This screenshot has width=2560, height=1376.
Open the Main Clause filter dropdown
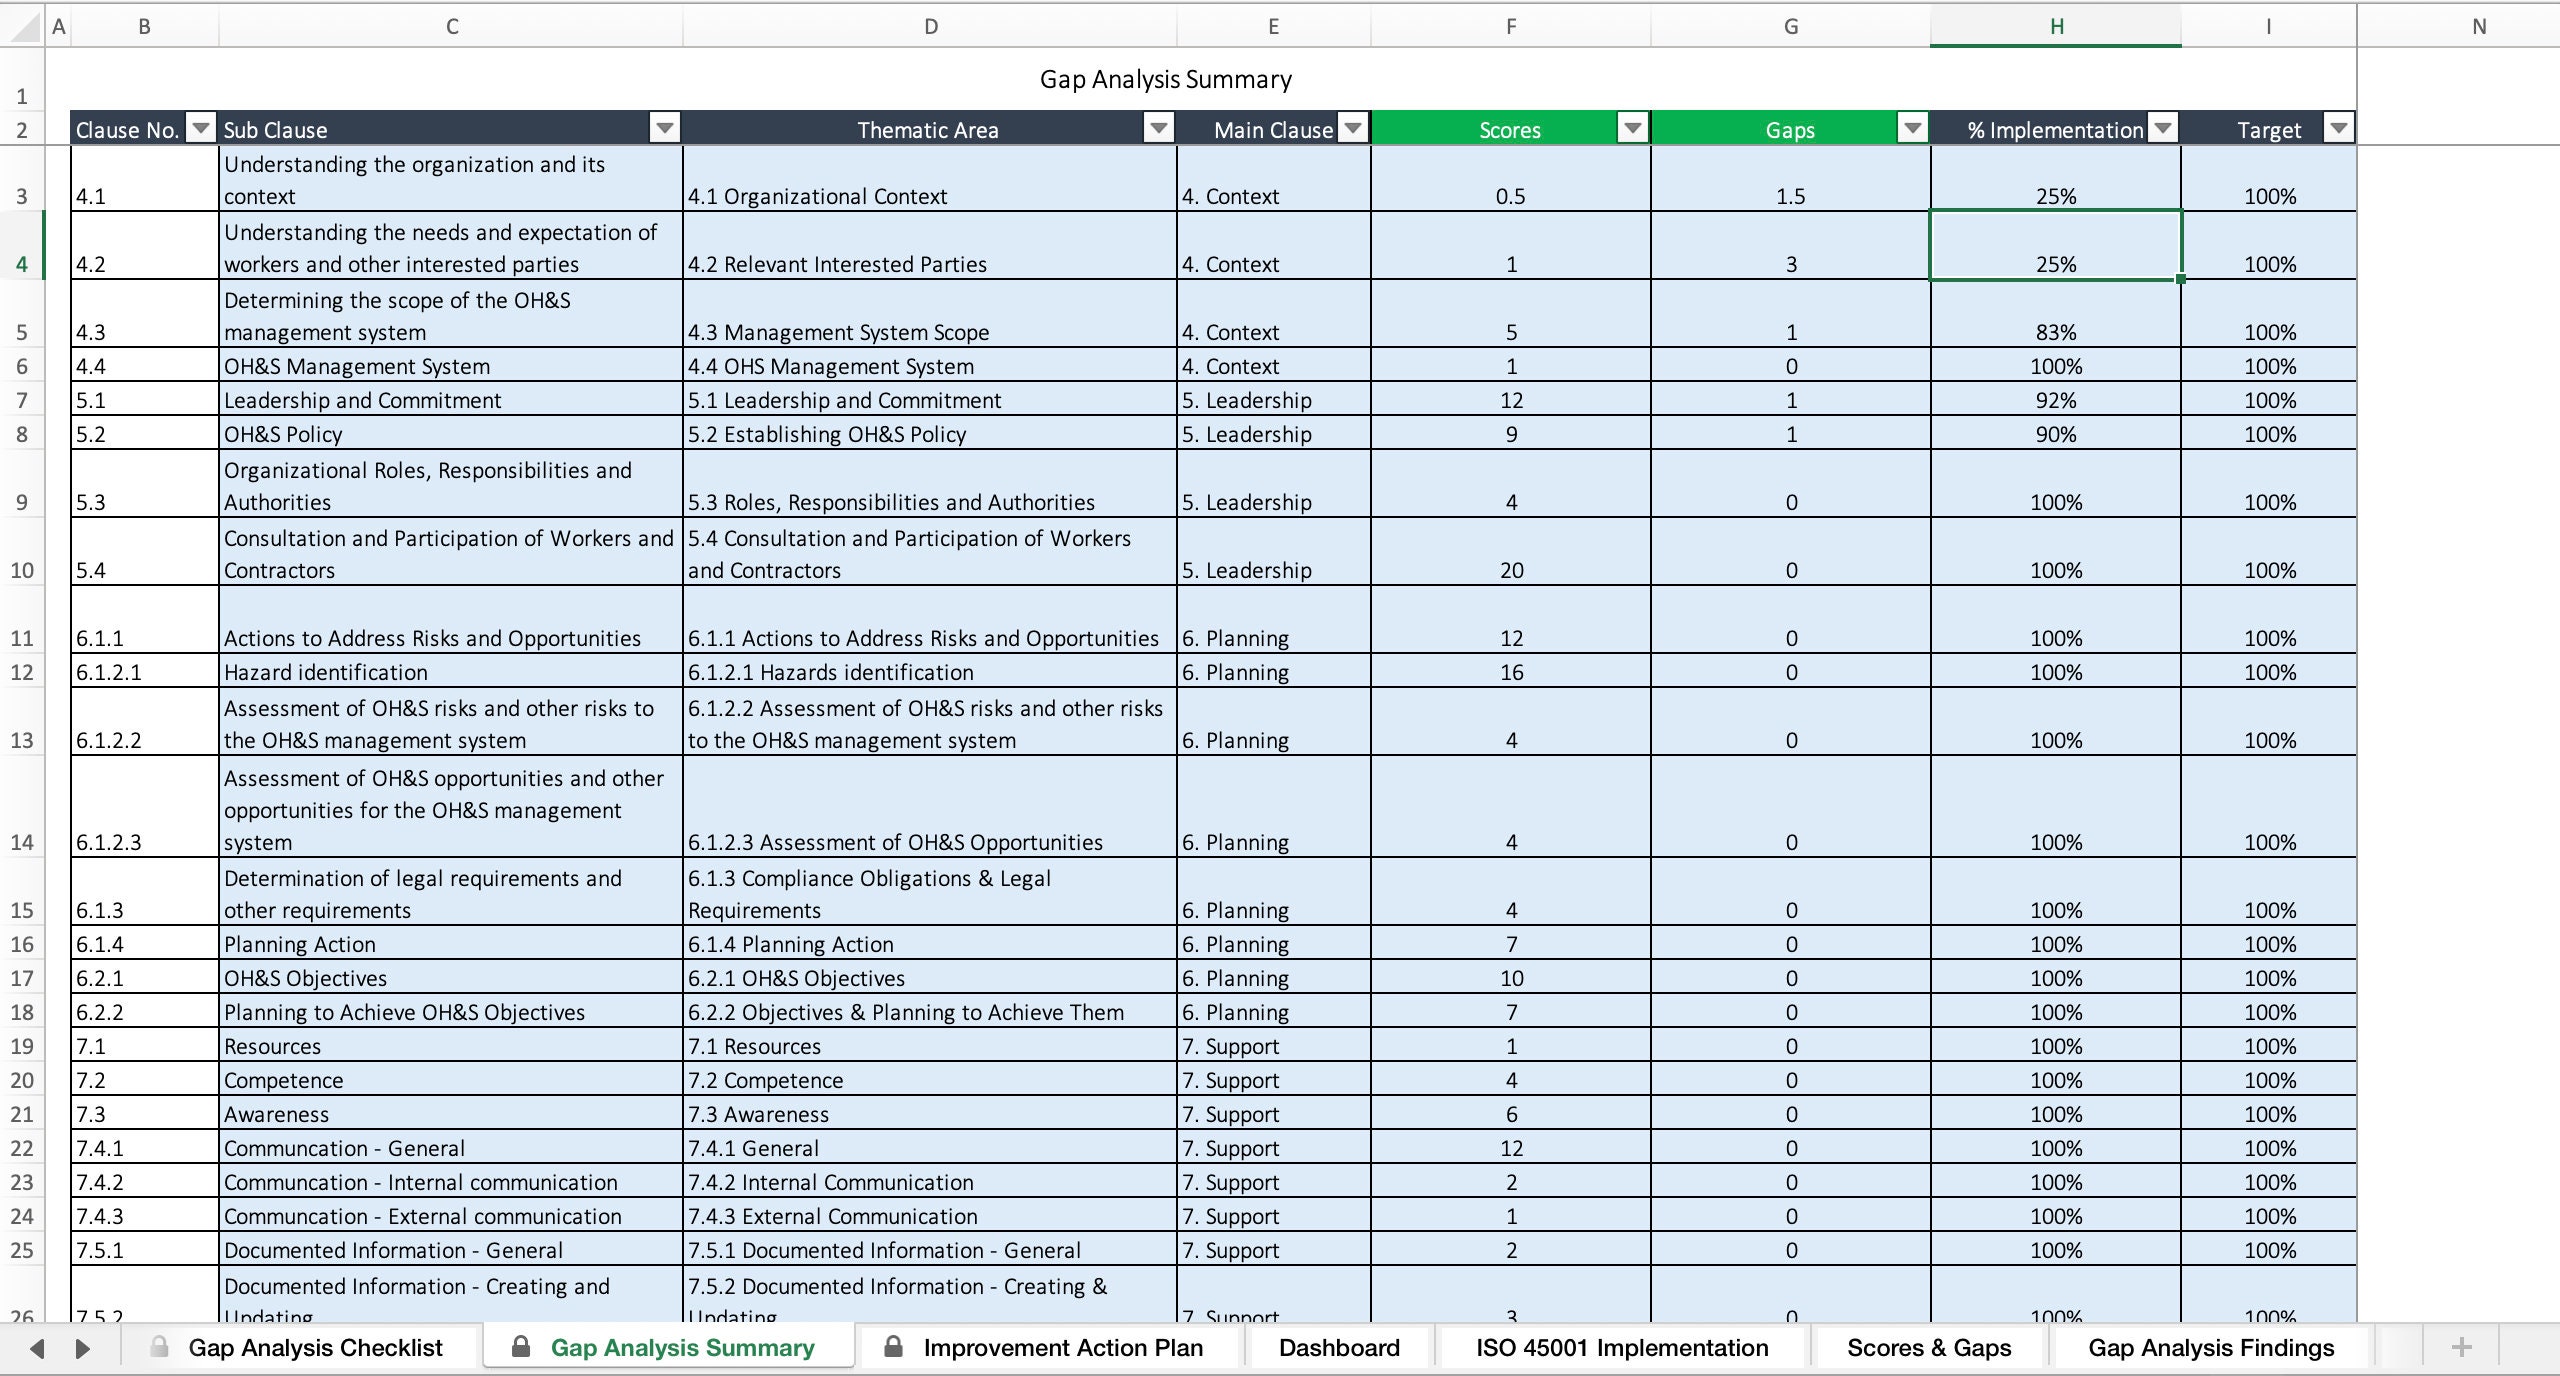point(1351,129)
